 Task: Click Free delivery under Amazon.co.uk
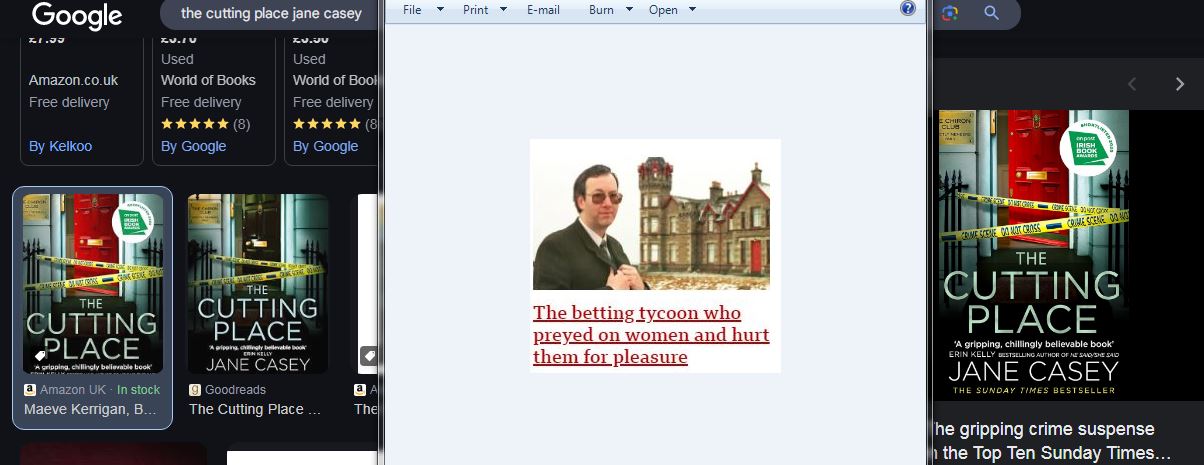point(69,102)
